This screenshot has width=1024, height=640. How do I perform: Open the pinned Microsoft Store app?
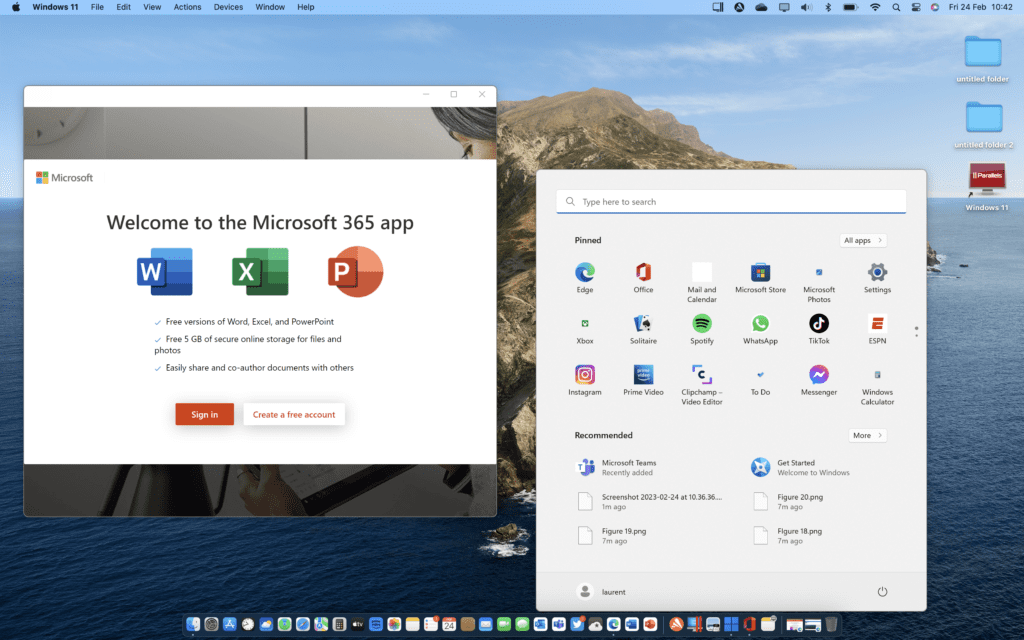[x=760, y=278]
